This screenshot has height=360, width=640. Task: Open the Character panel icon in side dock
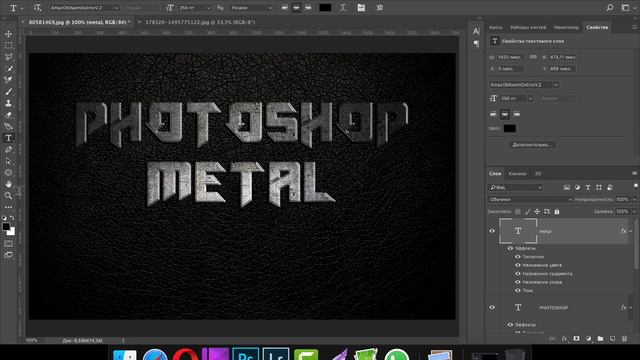tap(476, 31)
